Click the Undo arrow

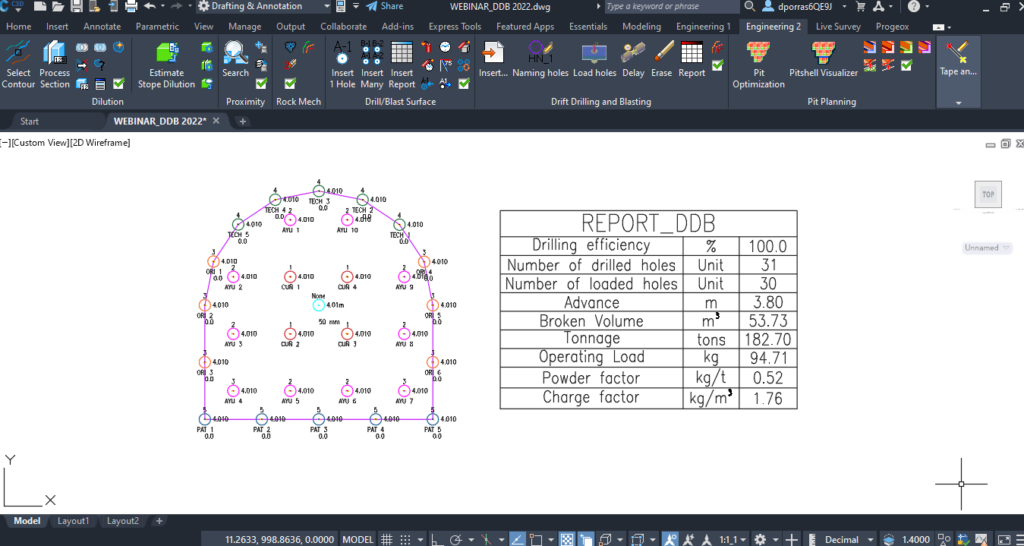(150, 7)
